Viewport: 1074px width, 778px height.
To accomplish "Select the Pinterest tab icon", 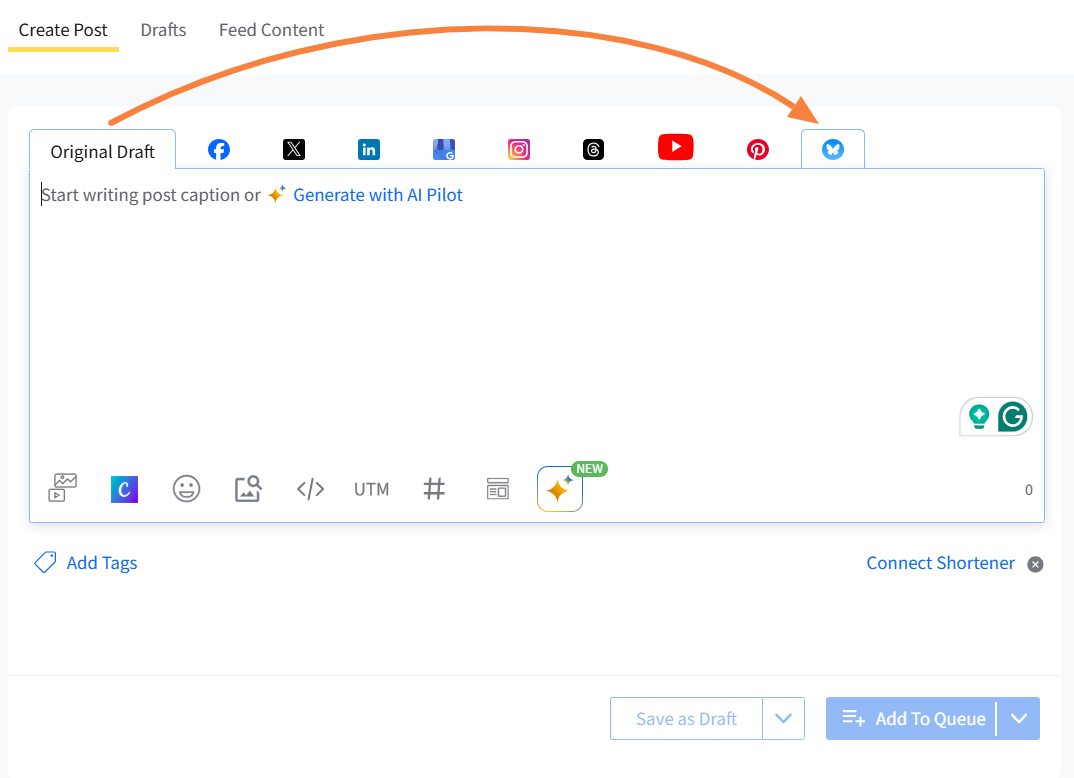I will click(758, 150).
